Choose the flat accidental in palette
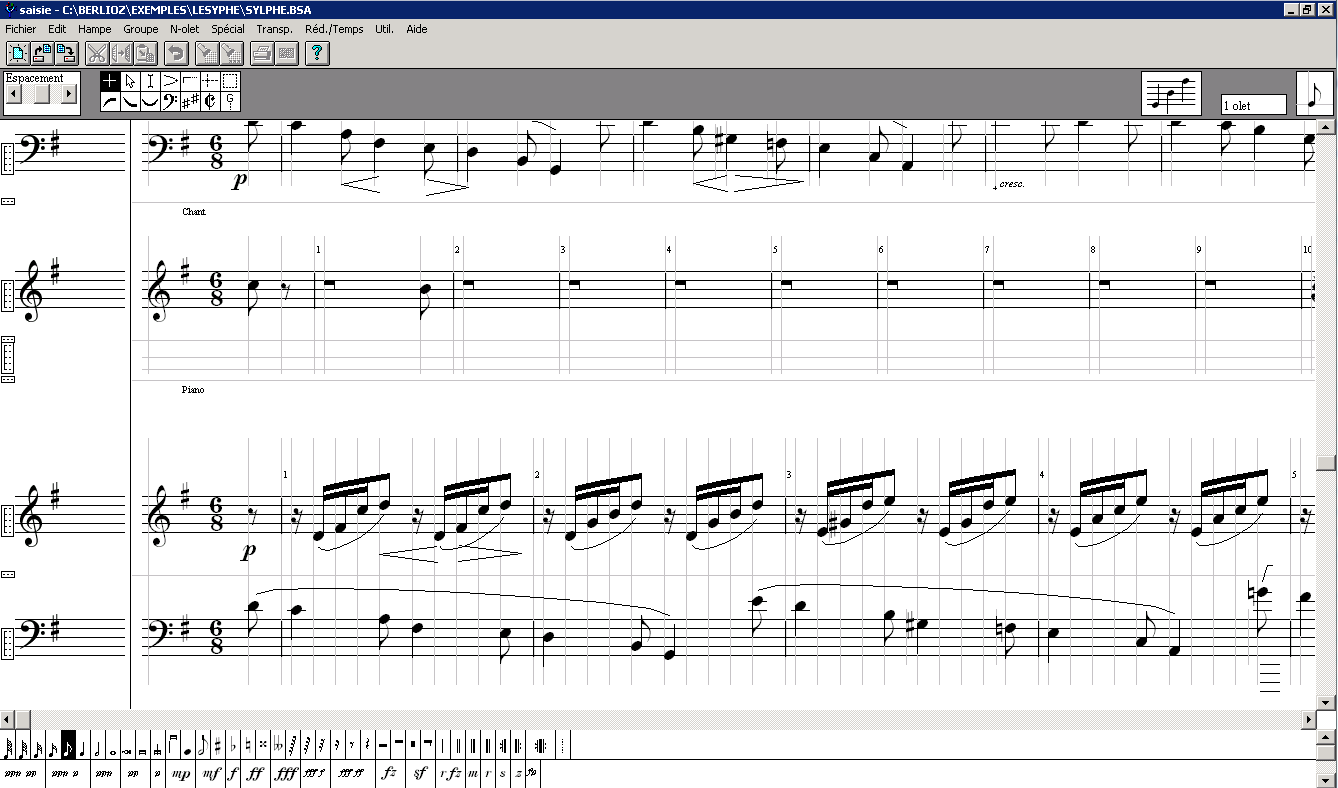This screenshot has width=1338, height=788. coord(233,746)
